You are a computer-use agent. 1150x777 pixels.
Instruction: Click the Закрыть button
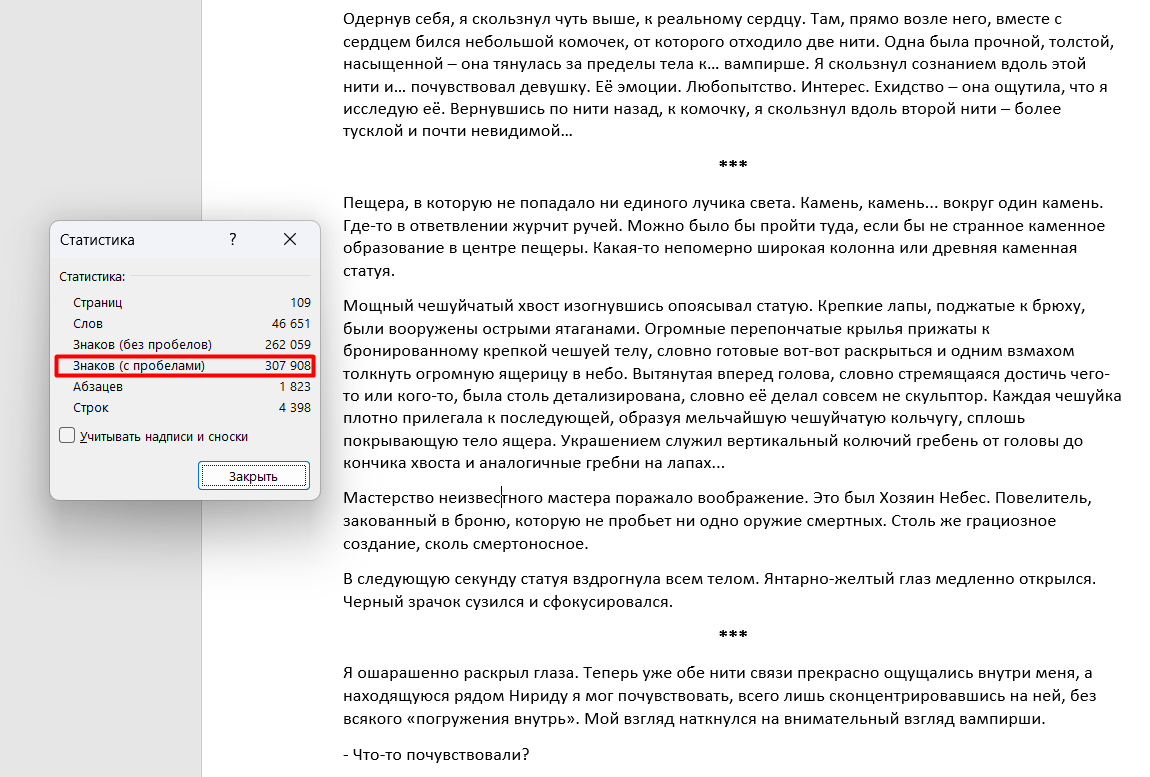[254, 476]
